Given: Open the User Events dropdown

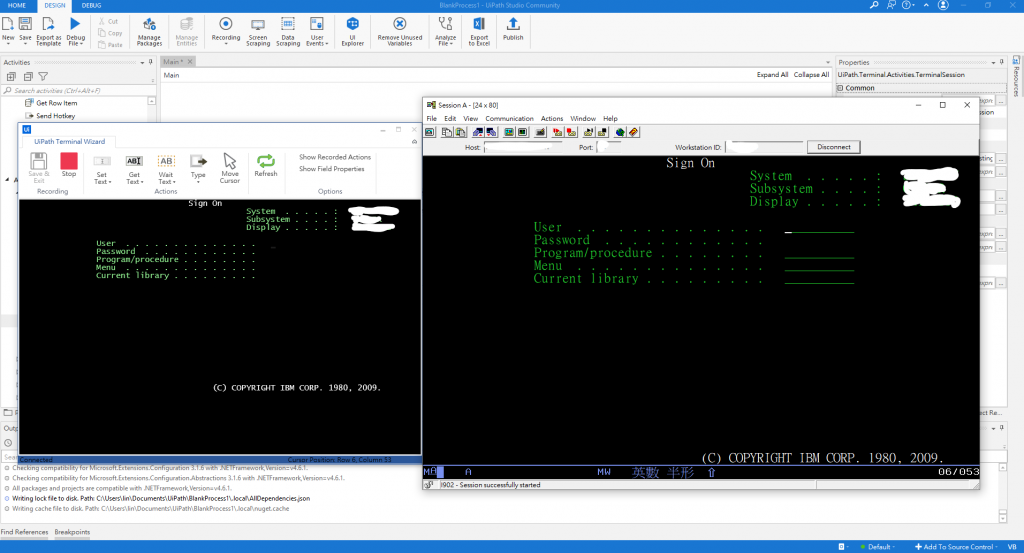Looking at the screenshot, I should (326, 44).
